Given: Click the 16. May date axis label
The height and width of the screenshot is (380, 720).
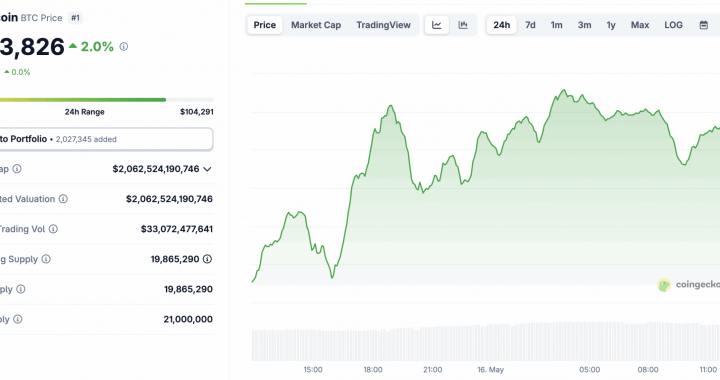Looking at the screenshot, I should tap(490, 369).
